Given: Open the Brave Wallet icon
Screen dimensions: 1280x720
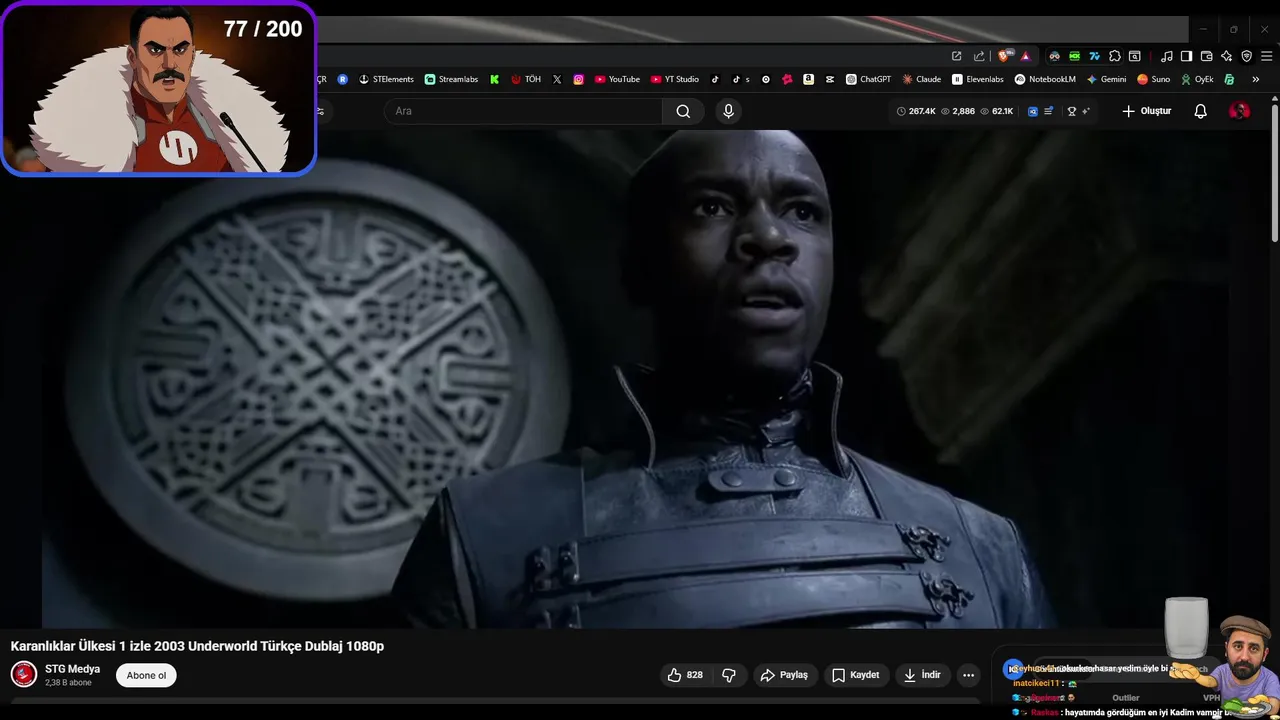Looking at the screenshot, I should pyautogui.click(x=1206, y=56).
